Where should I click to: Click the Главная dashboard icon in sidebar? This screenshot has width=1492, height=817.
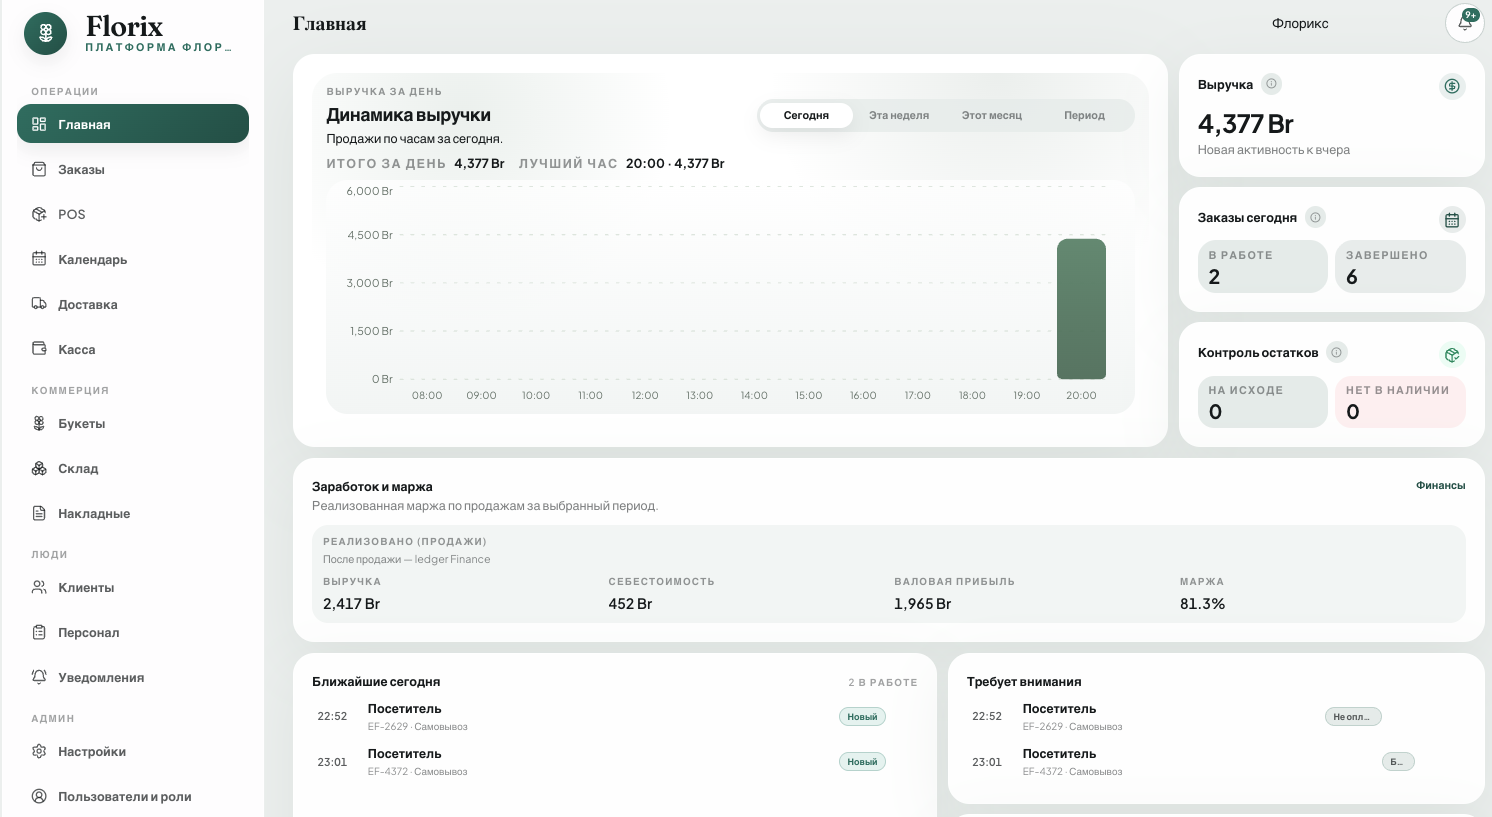click(x=39, y=124)
